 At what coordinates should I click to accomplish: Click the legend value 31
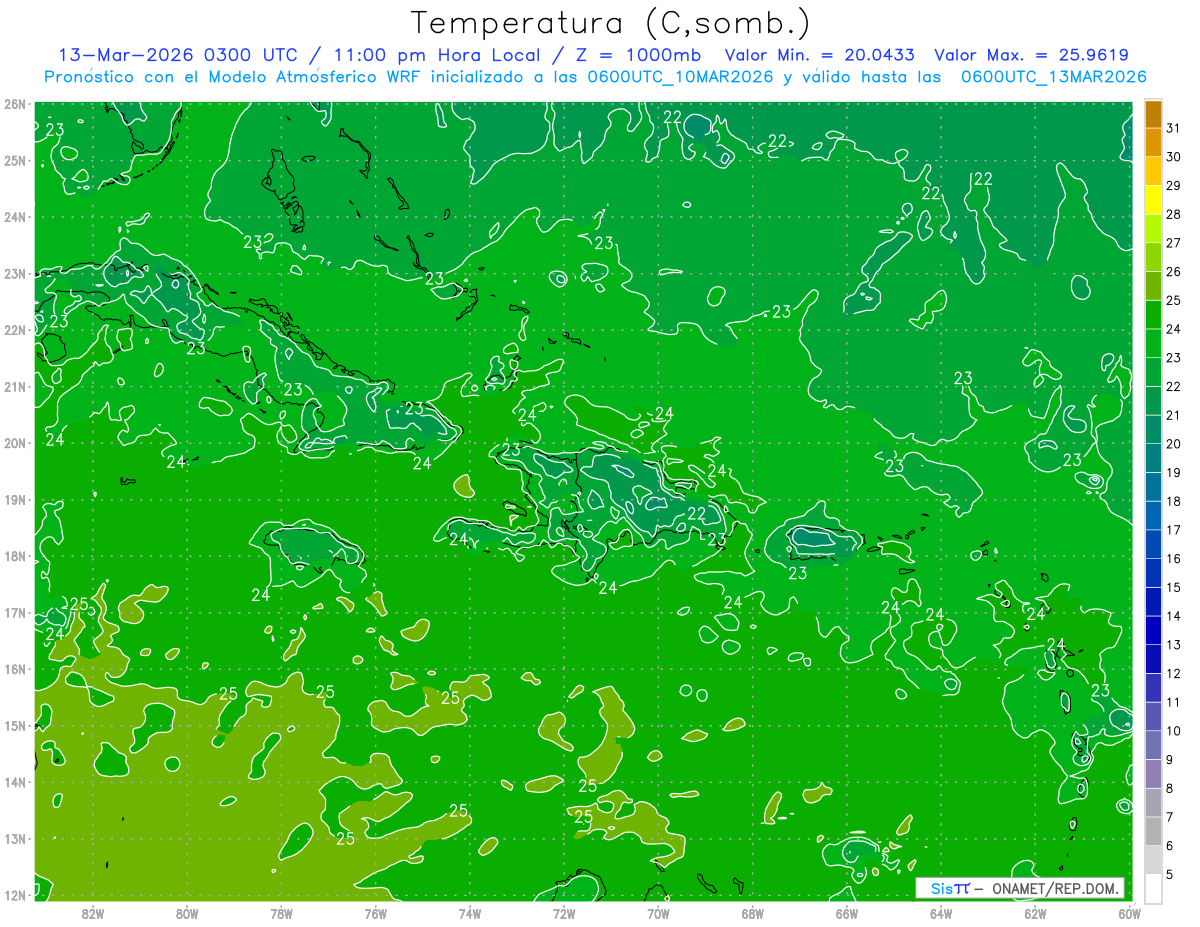coord(1174,128)
